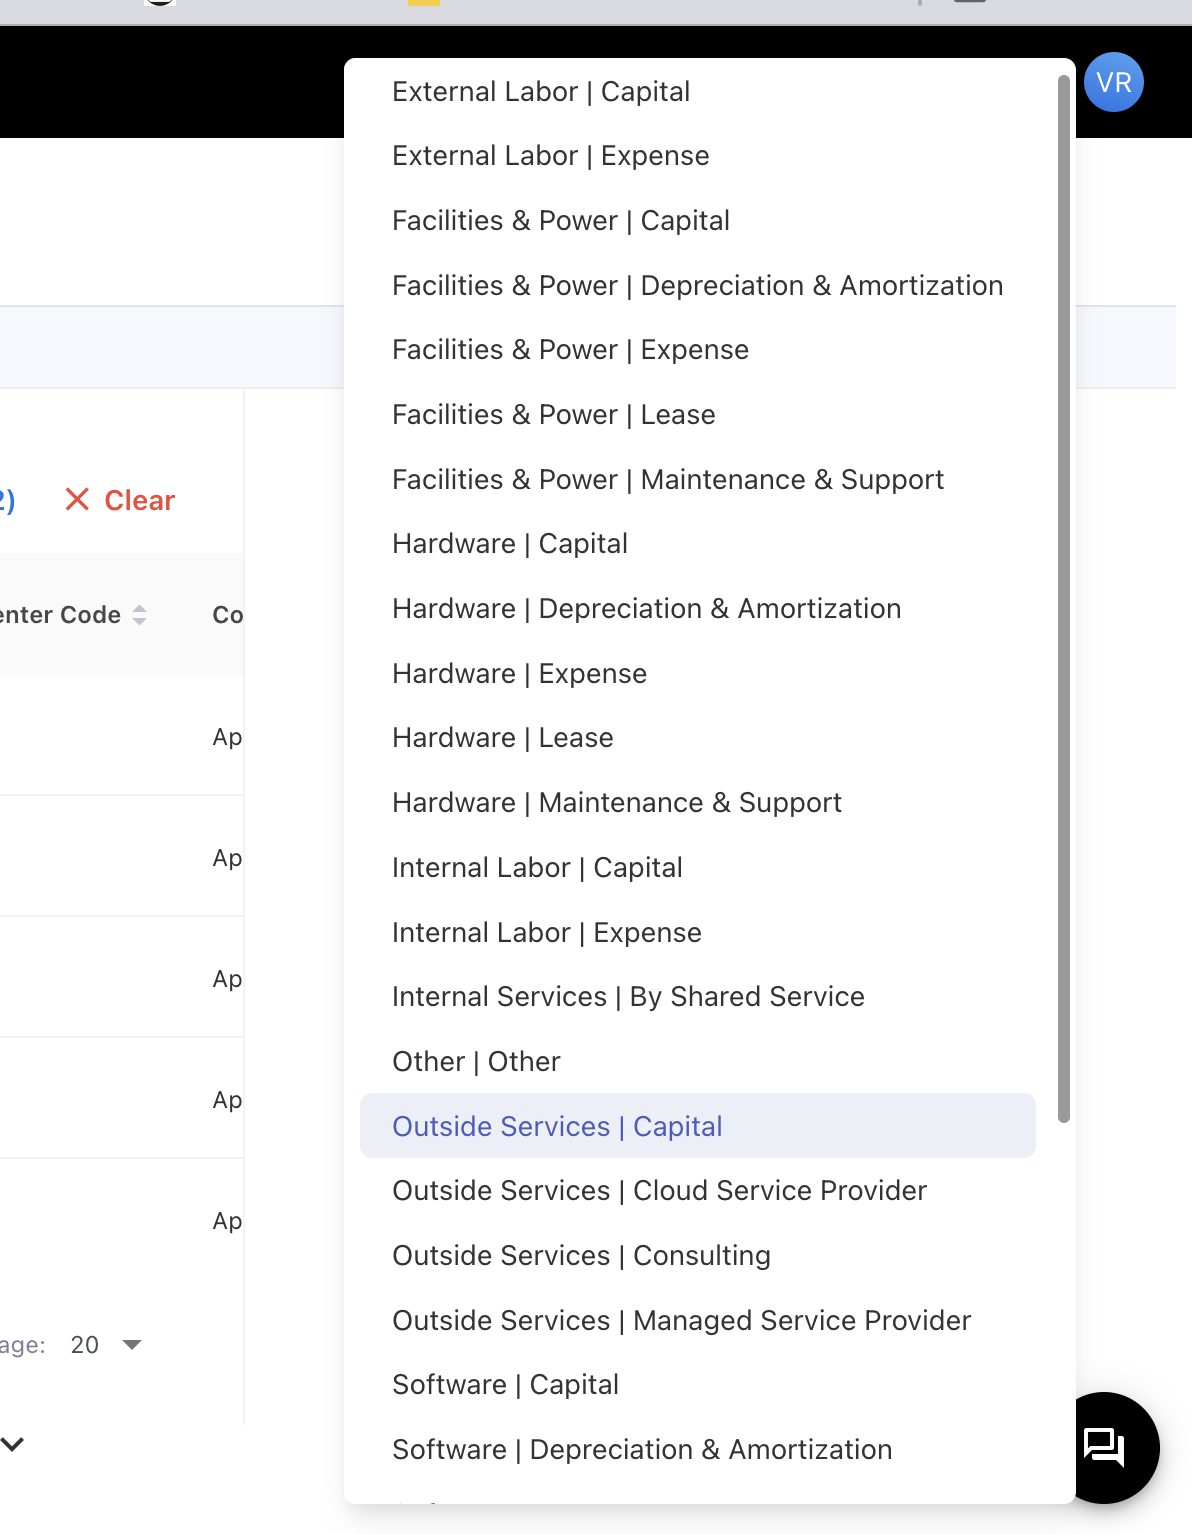This screenshot has width=1192, height=1534.
Task: Expand the rows per page dropdown
Action: point(131,1345)
